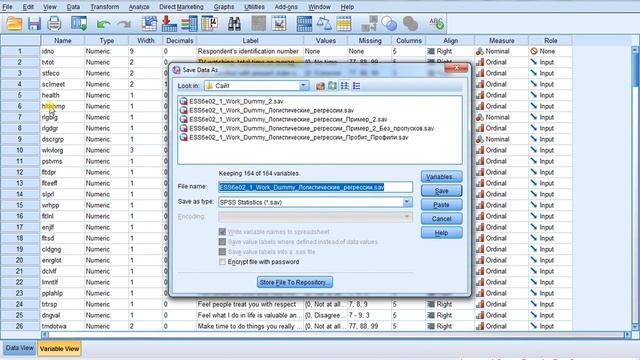Viewport: 640px width, 360px height.
Task: Switch Save dialog to list view
Action: tap(344, 86)
